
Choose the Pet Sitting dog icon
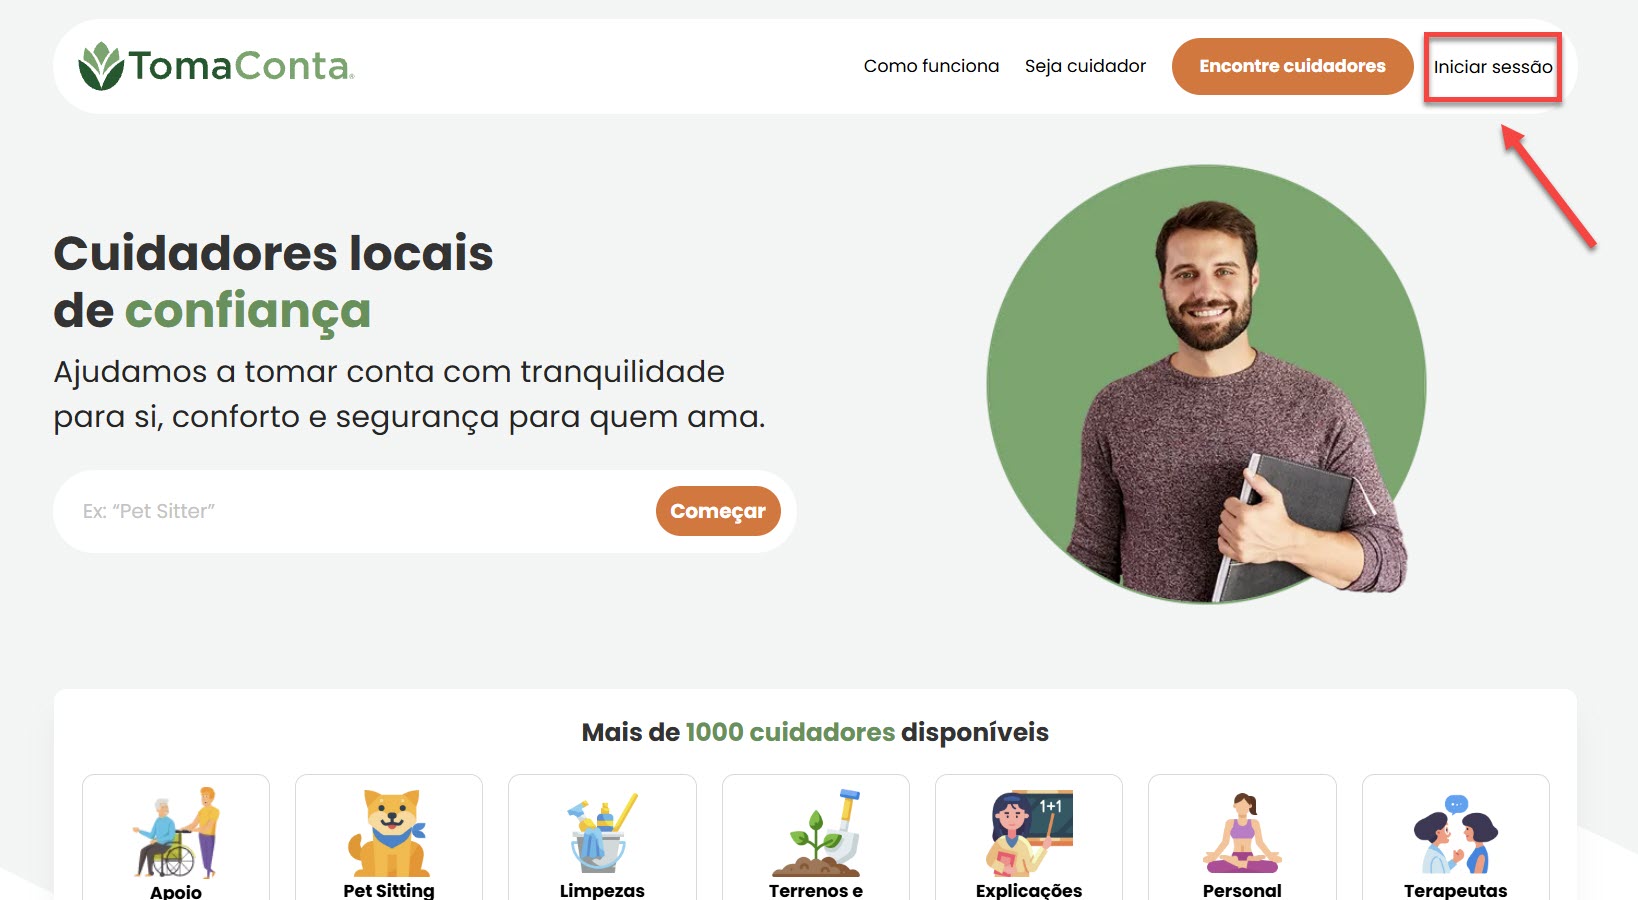[x=389, y=833]
